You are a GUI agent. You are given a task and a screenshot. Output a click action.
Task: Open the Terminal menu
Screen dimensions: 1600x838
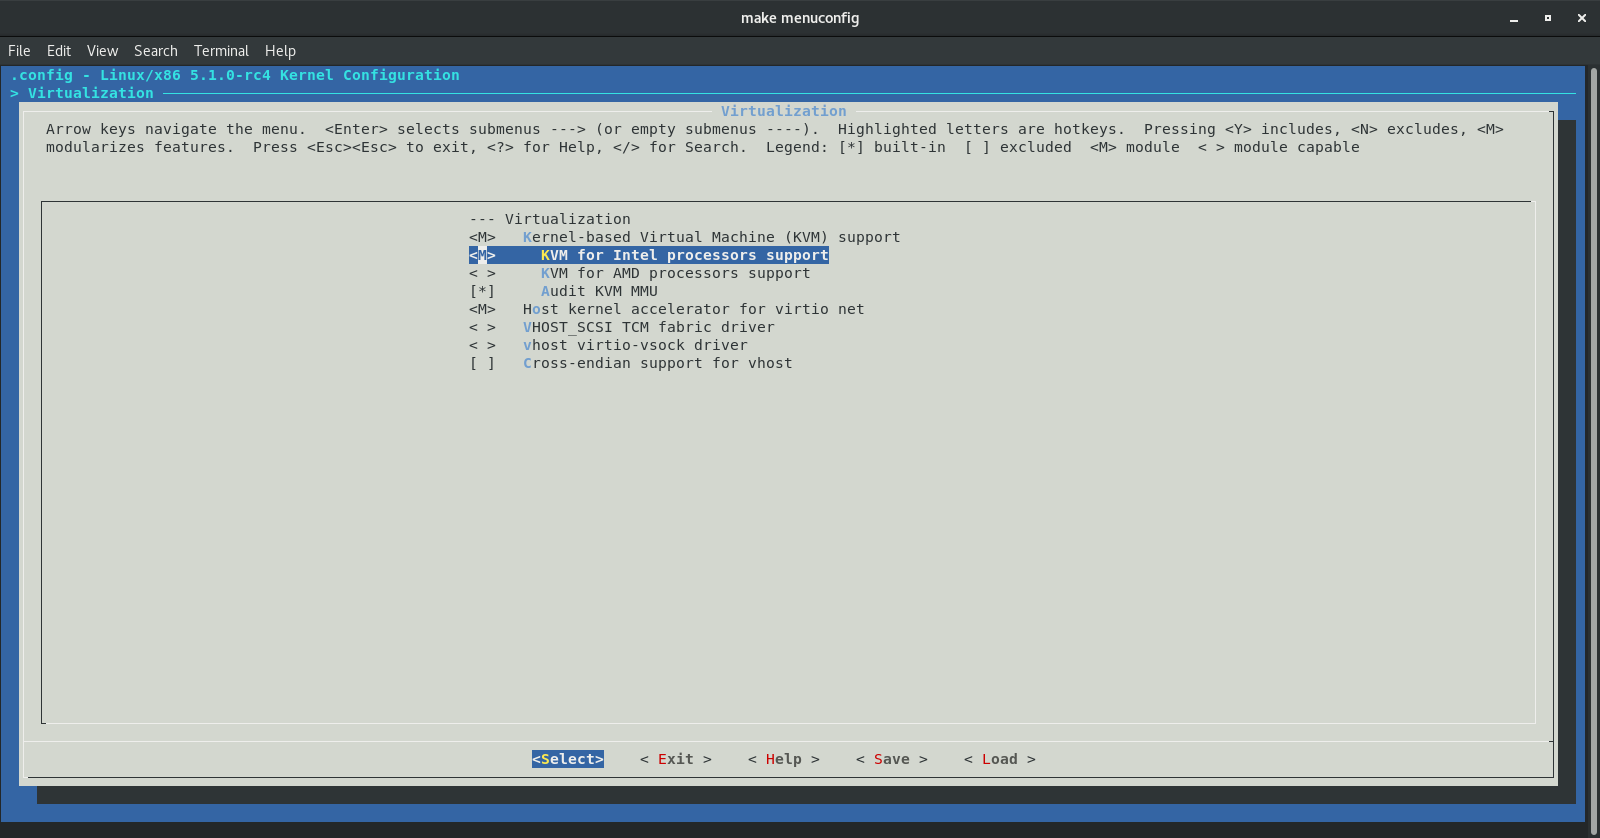221,51
